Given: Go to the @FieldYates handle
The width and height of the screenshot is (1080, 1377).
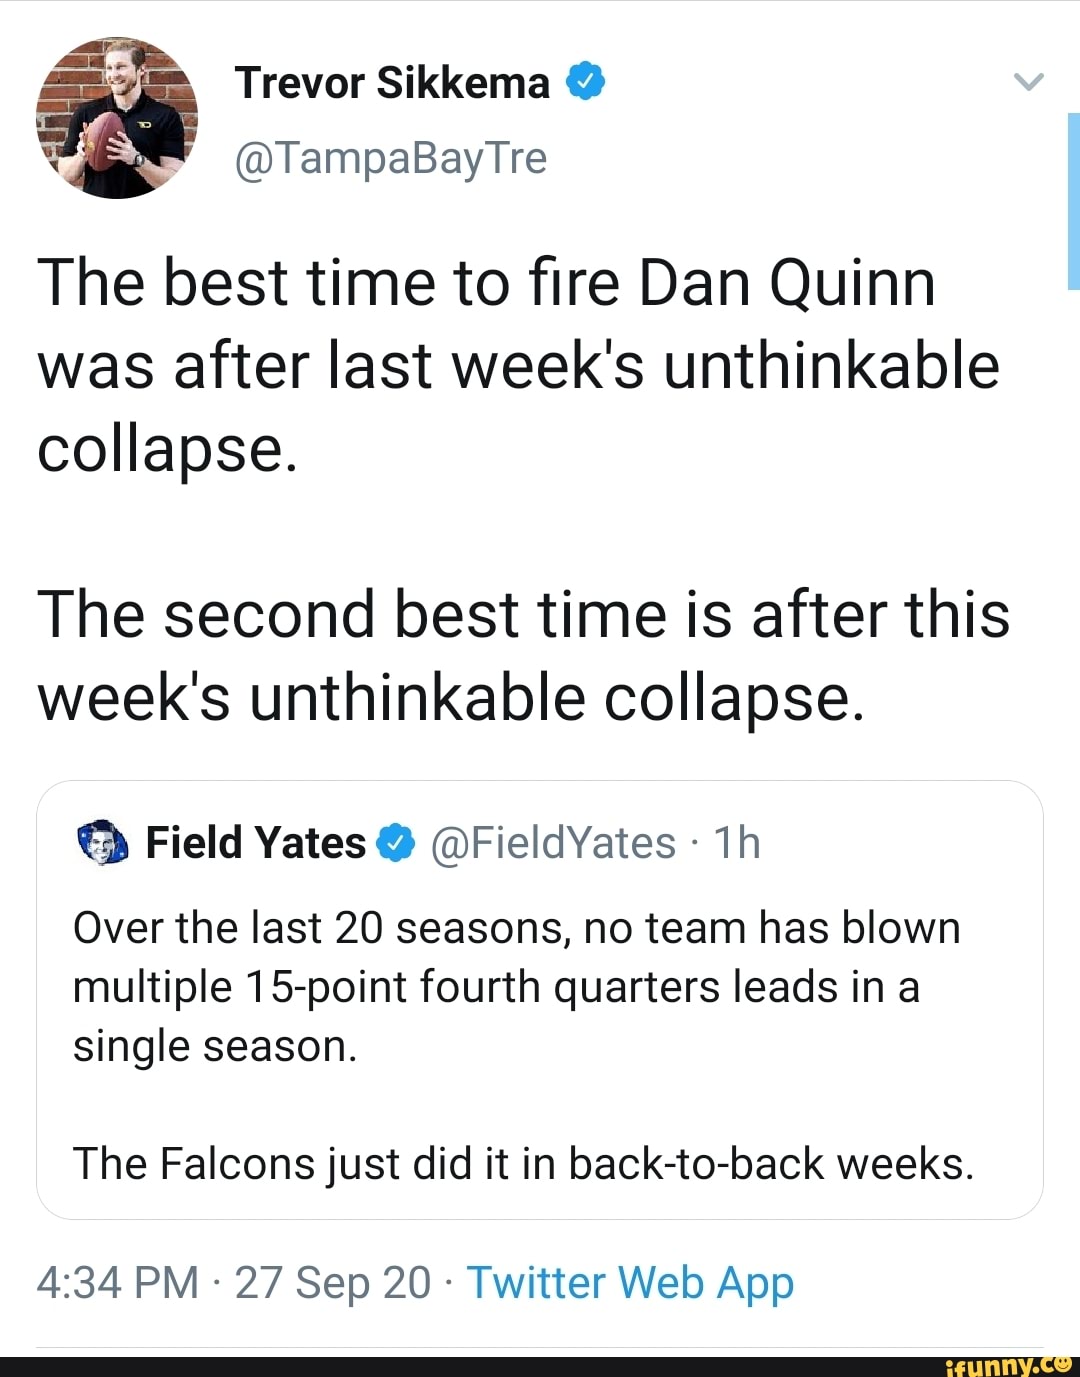Looking at the screenshot, I should coord(553,843).
